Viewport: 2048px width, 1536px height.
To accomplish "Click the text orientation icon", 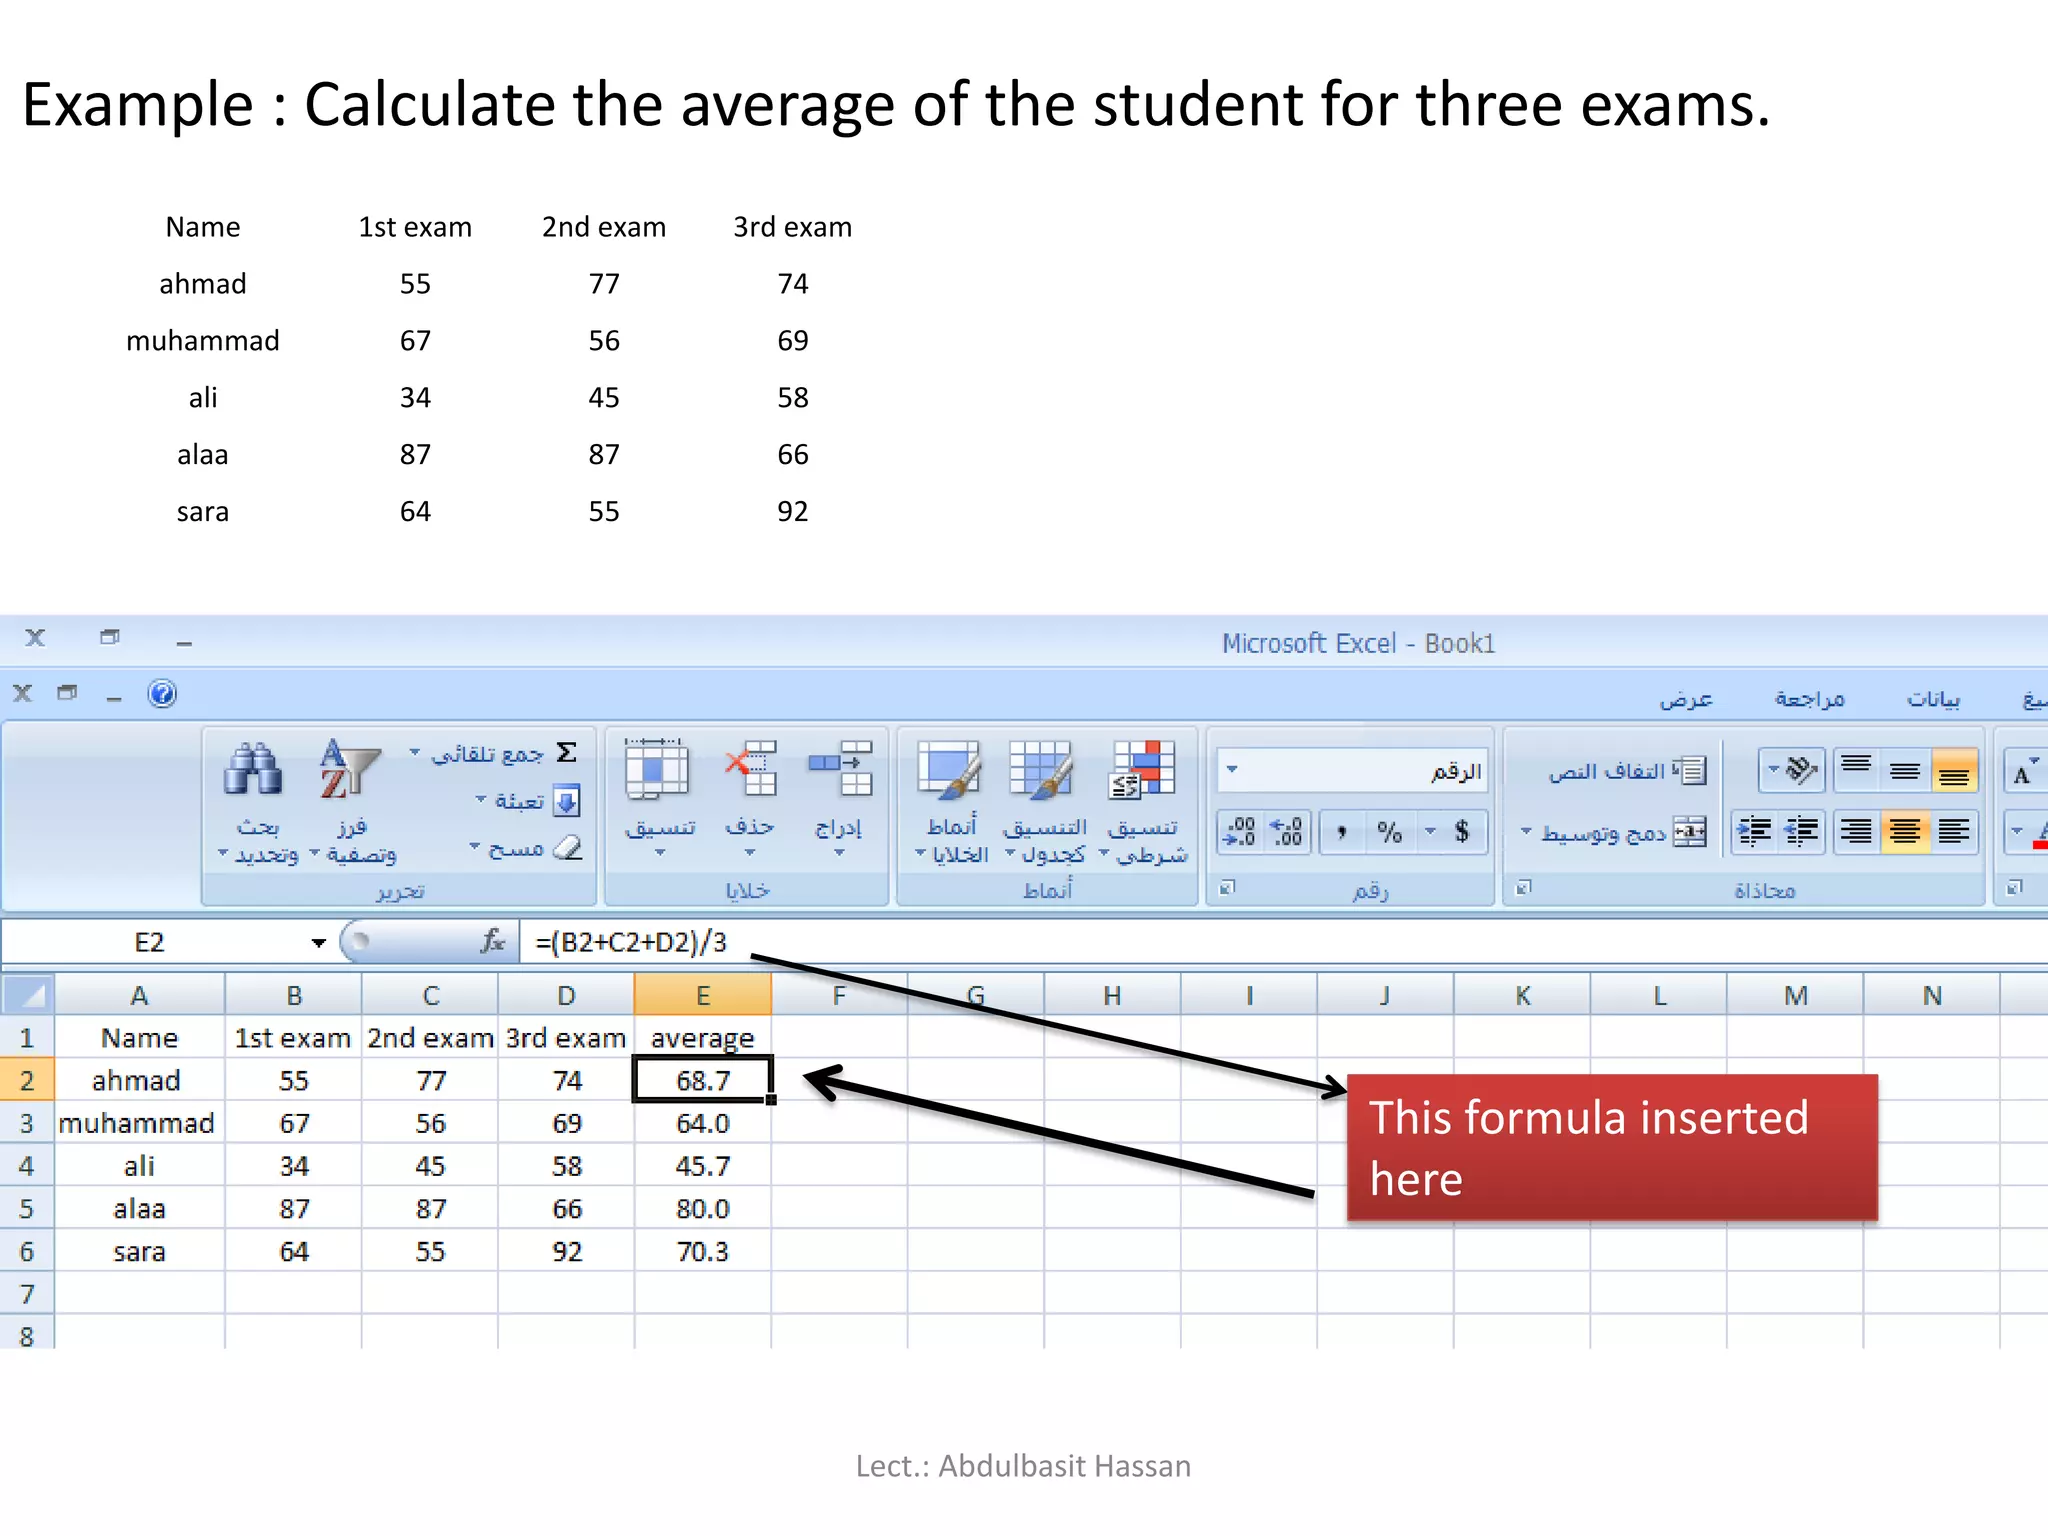I will (x=1801, y=770).
